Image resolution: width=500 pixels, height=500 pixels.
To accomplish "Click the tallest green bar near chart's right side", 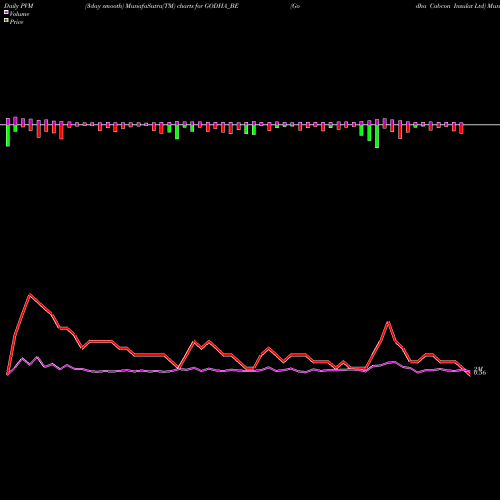I will click(x=377, y=136).
